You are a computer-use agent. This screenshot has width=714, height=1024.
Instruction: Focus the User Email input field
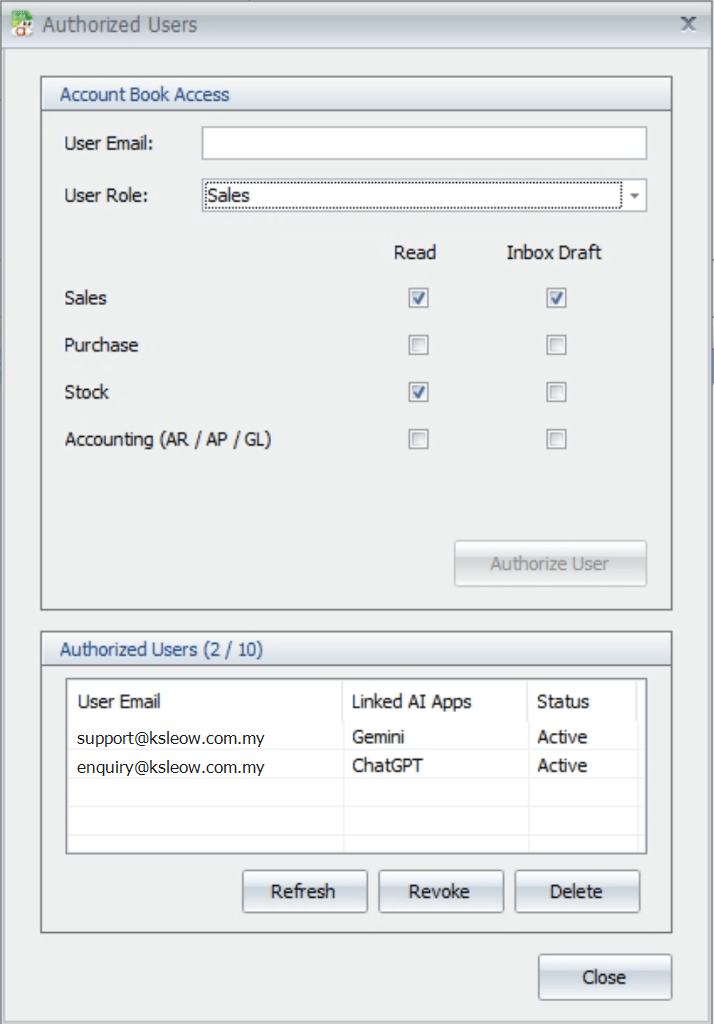pyautogui.click(x=424, y=143)
